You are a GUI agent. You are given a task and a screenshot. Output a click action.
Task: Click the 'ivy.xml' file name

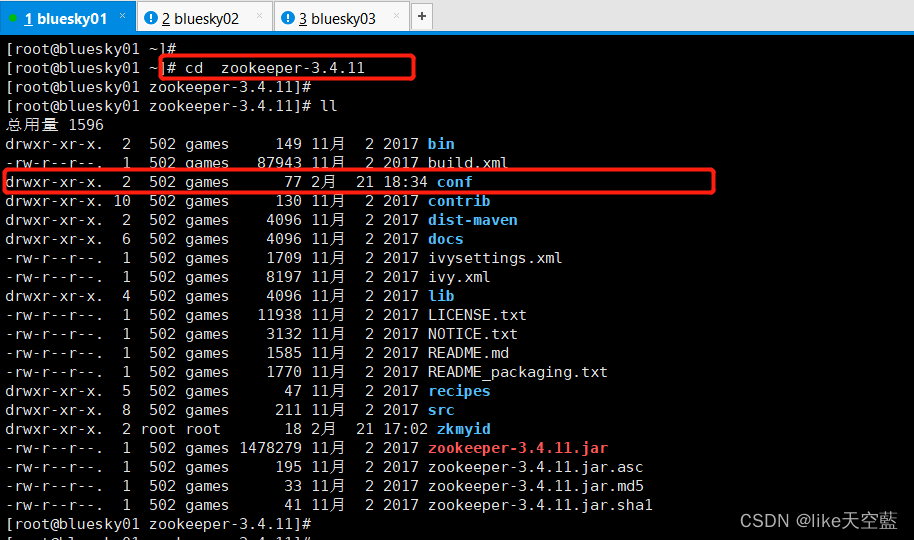tap(459, 277)
